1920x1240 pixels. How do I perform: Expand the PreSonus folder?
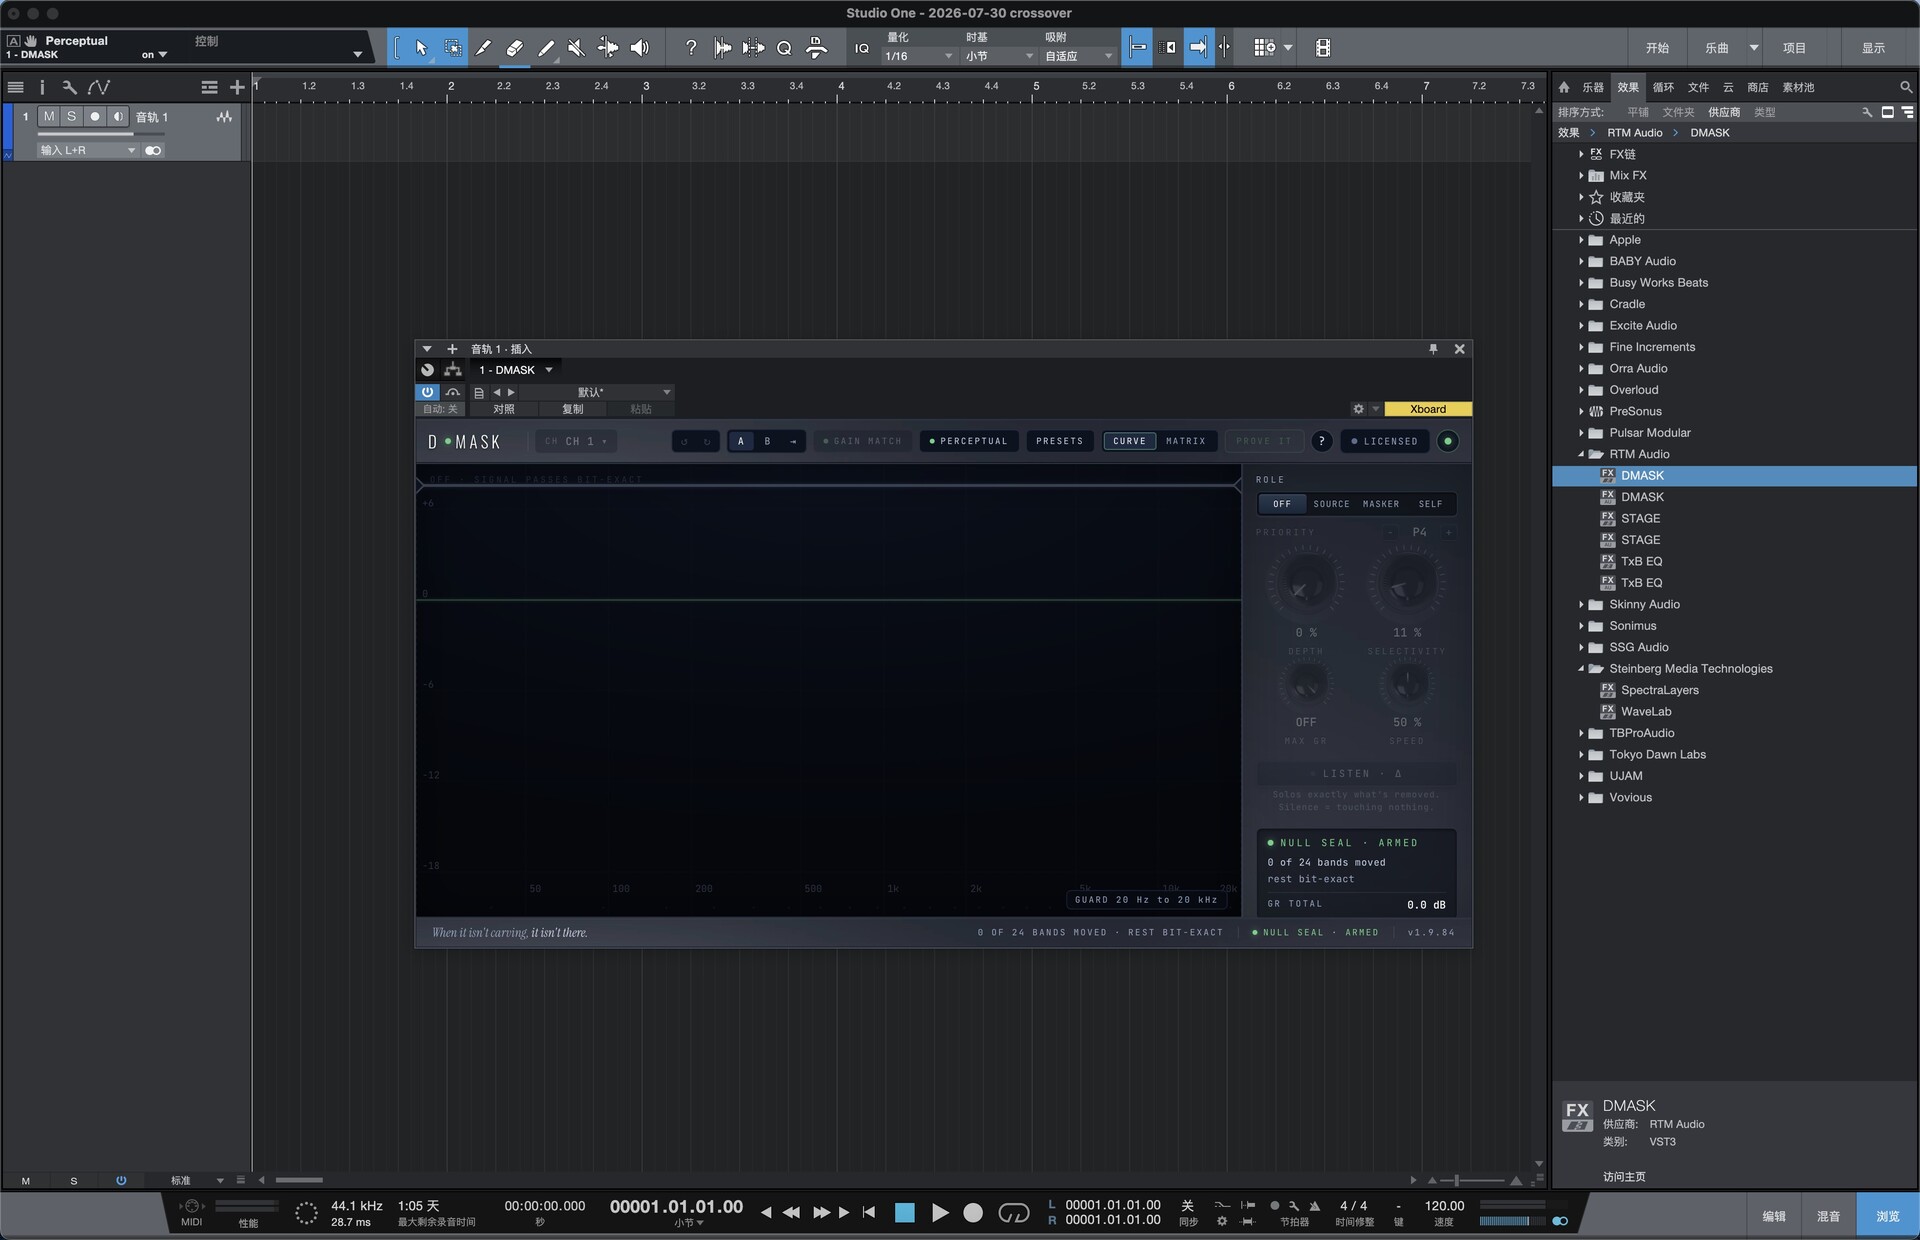click(x=1581, y=411)
